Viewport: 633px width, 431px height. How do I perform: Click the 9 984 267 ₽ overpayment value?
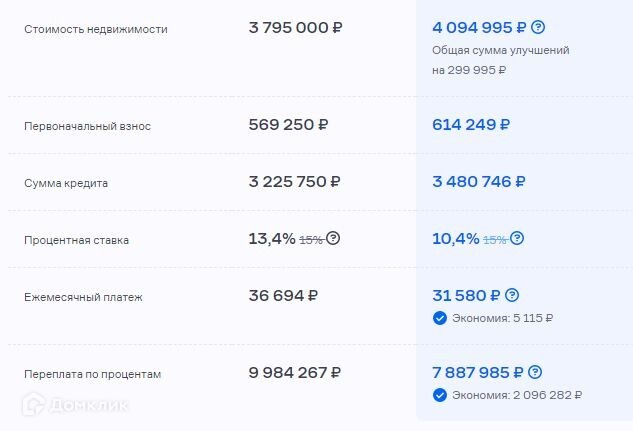[x=295, y=373]
